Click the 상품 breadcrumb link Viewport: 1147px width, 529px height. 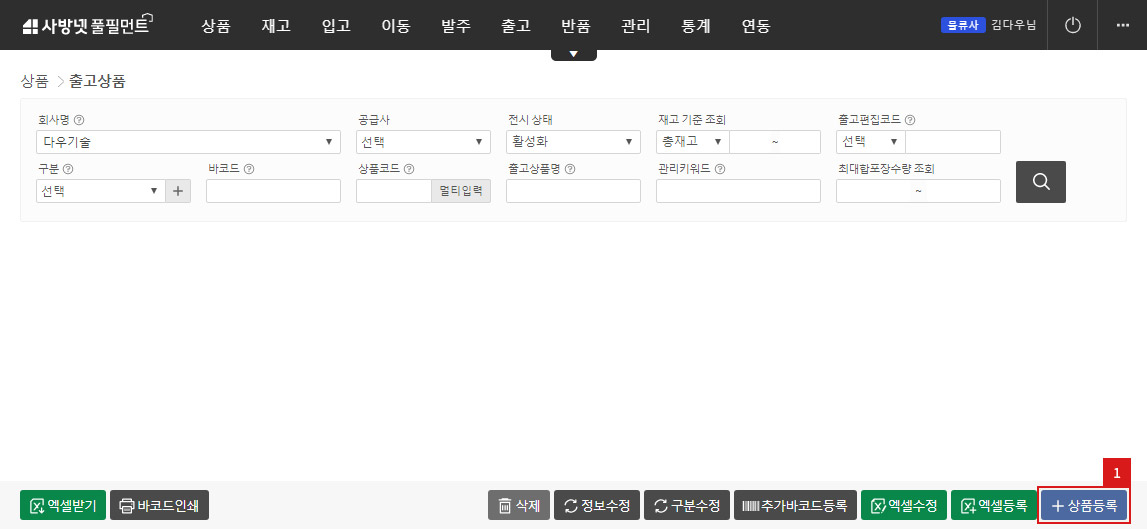click(x=34, y=81)
